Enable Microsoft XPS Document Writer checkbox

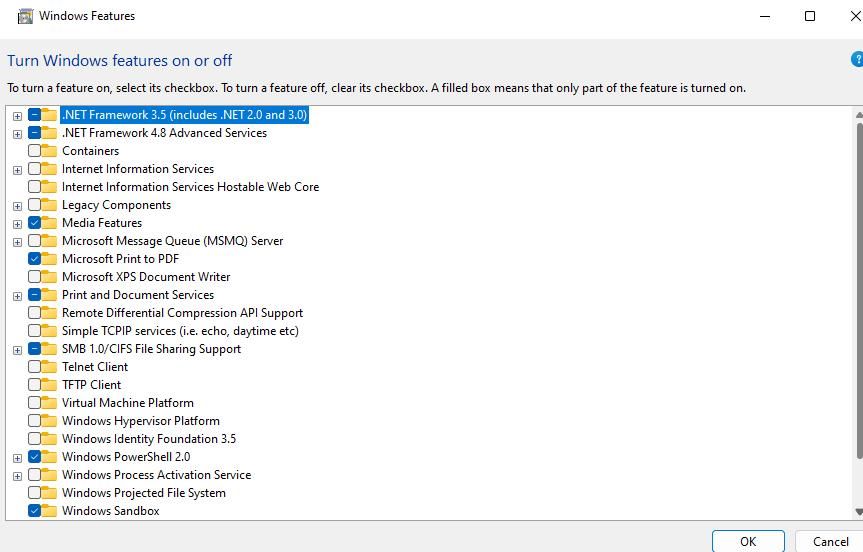point(34,277)
